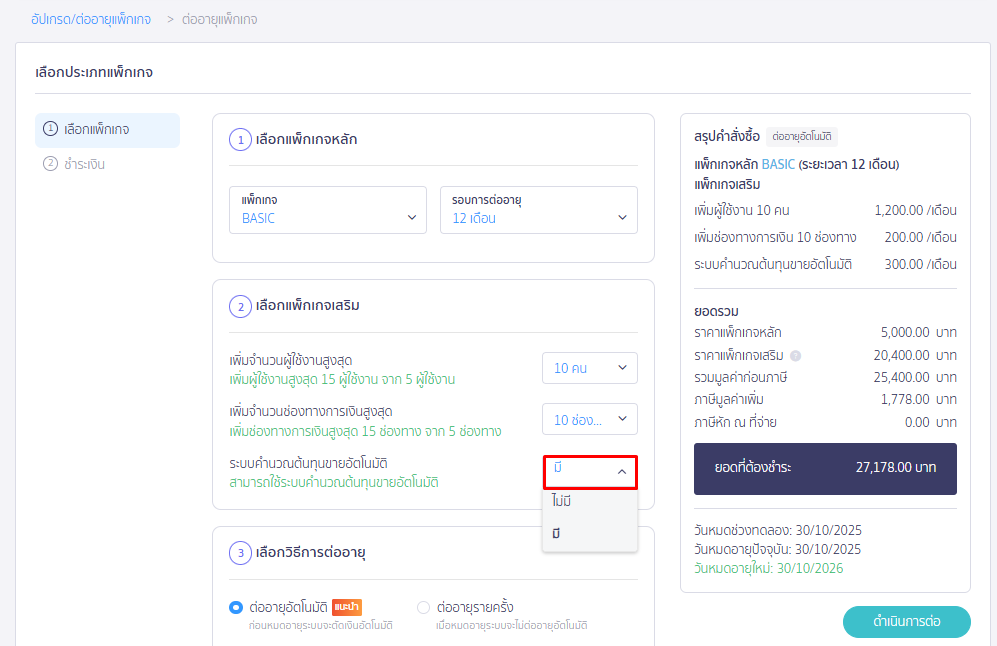This screenshot has height=646, width=997.
Task: Open the อัปเกรด/ต่ออายุแพ็กเกจ breadcrumb link
Action: (93, 19)
